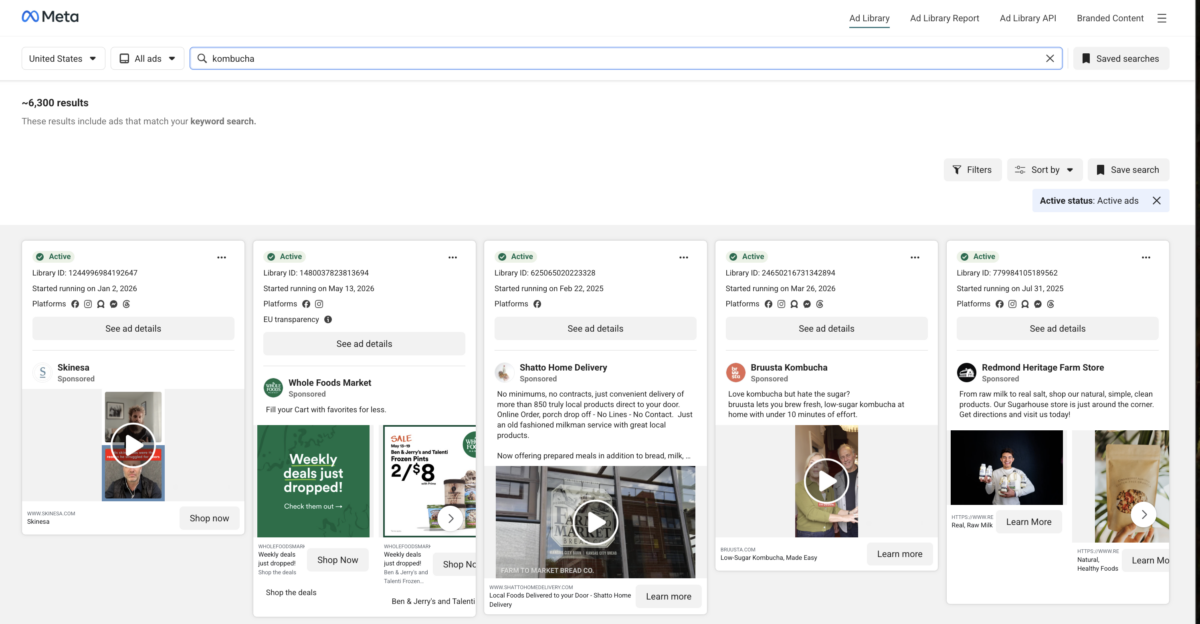Image resolution: width=1200 pixels, height=624 pixels.
Task: Click Bruusta Kombucha avatar logo
Action: [735, 373]
